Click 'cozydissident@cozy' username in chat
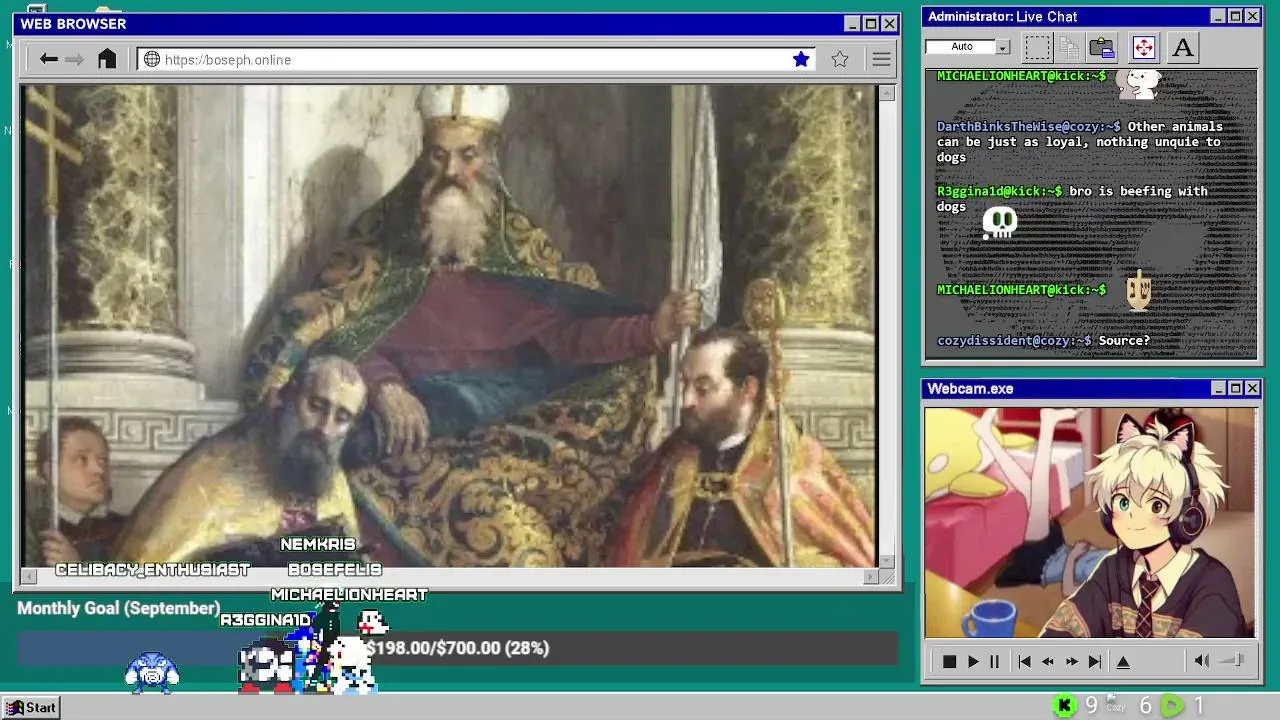The image size is (1280, 720). tap(1012, 341)
